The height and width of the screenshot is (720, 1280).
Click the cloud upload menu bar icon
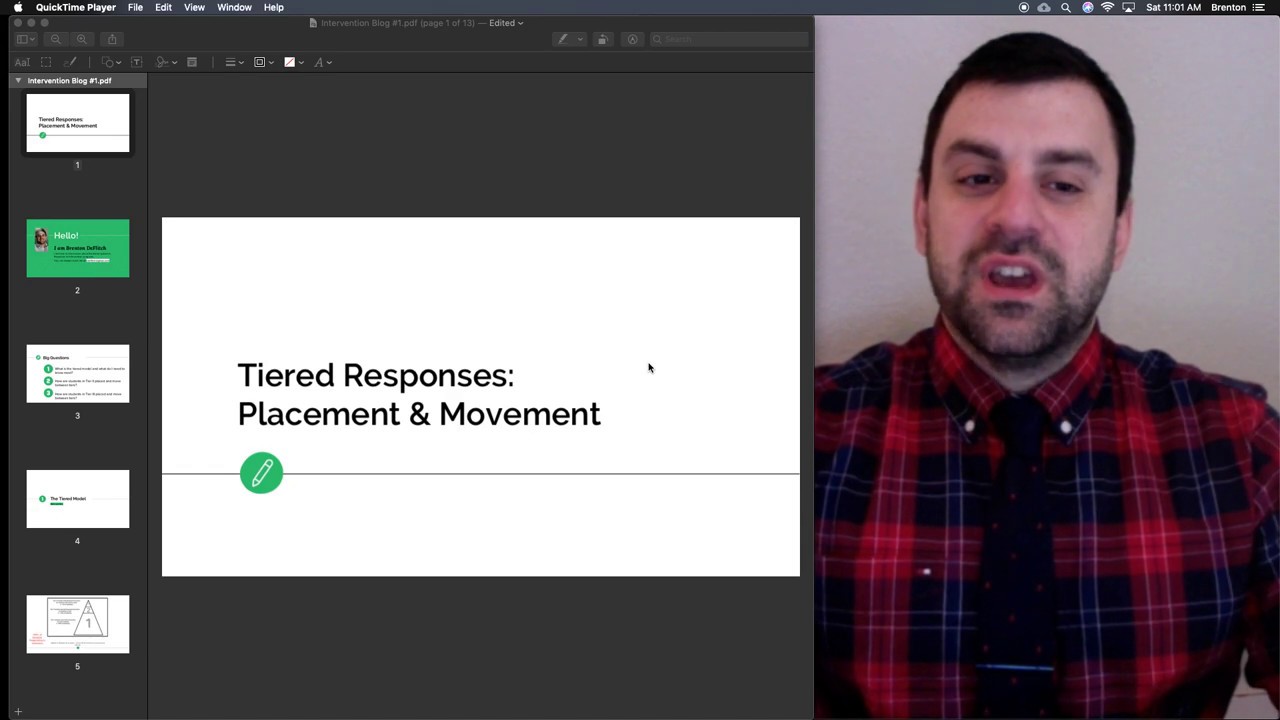coord(1044,7)
